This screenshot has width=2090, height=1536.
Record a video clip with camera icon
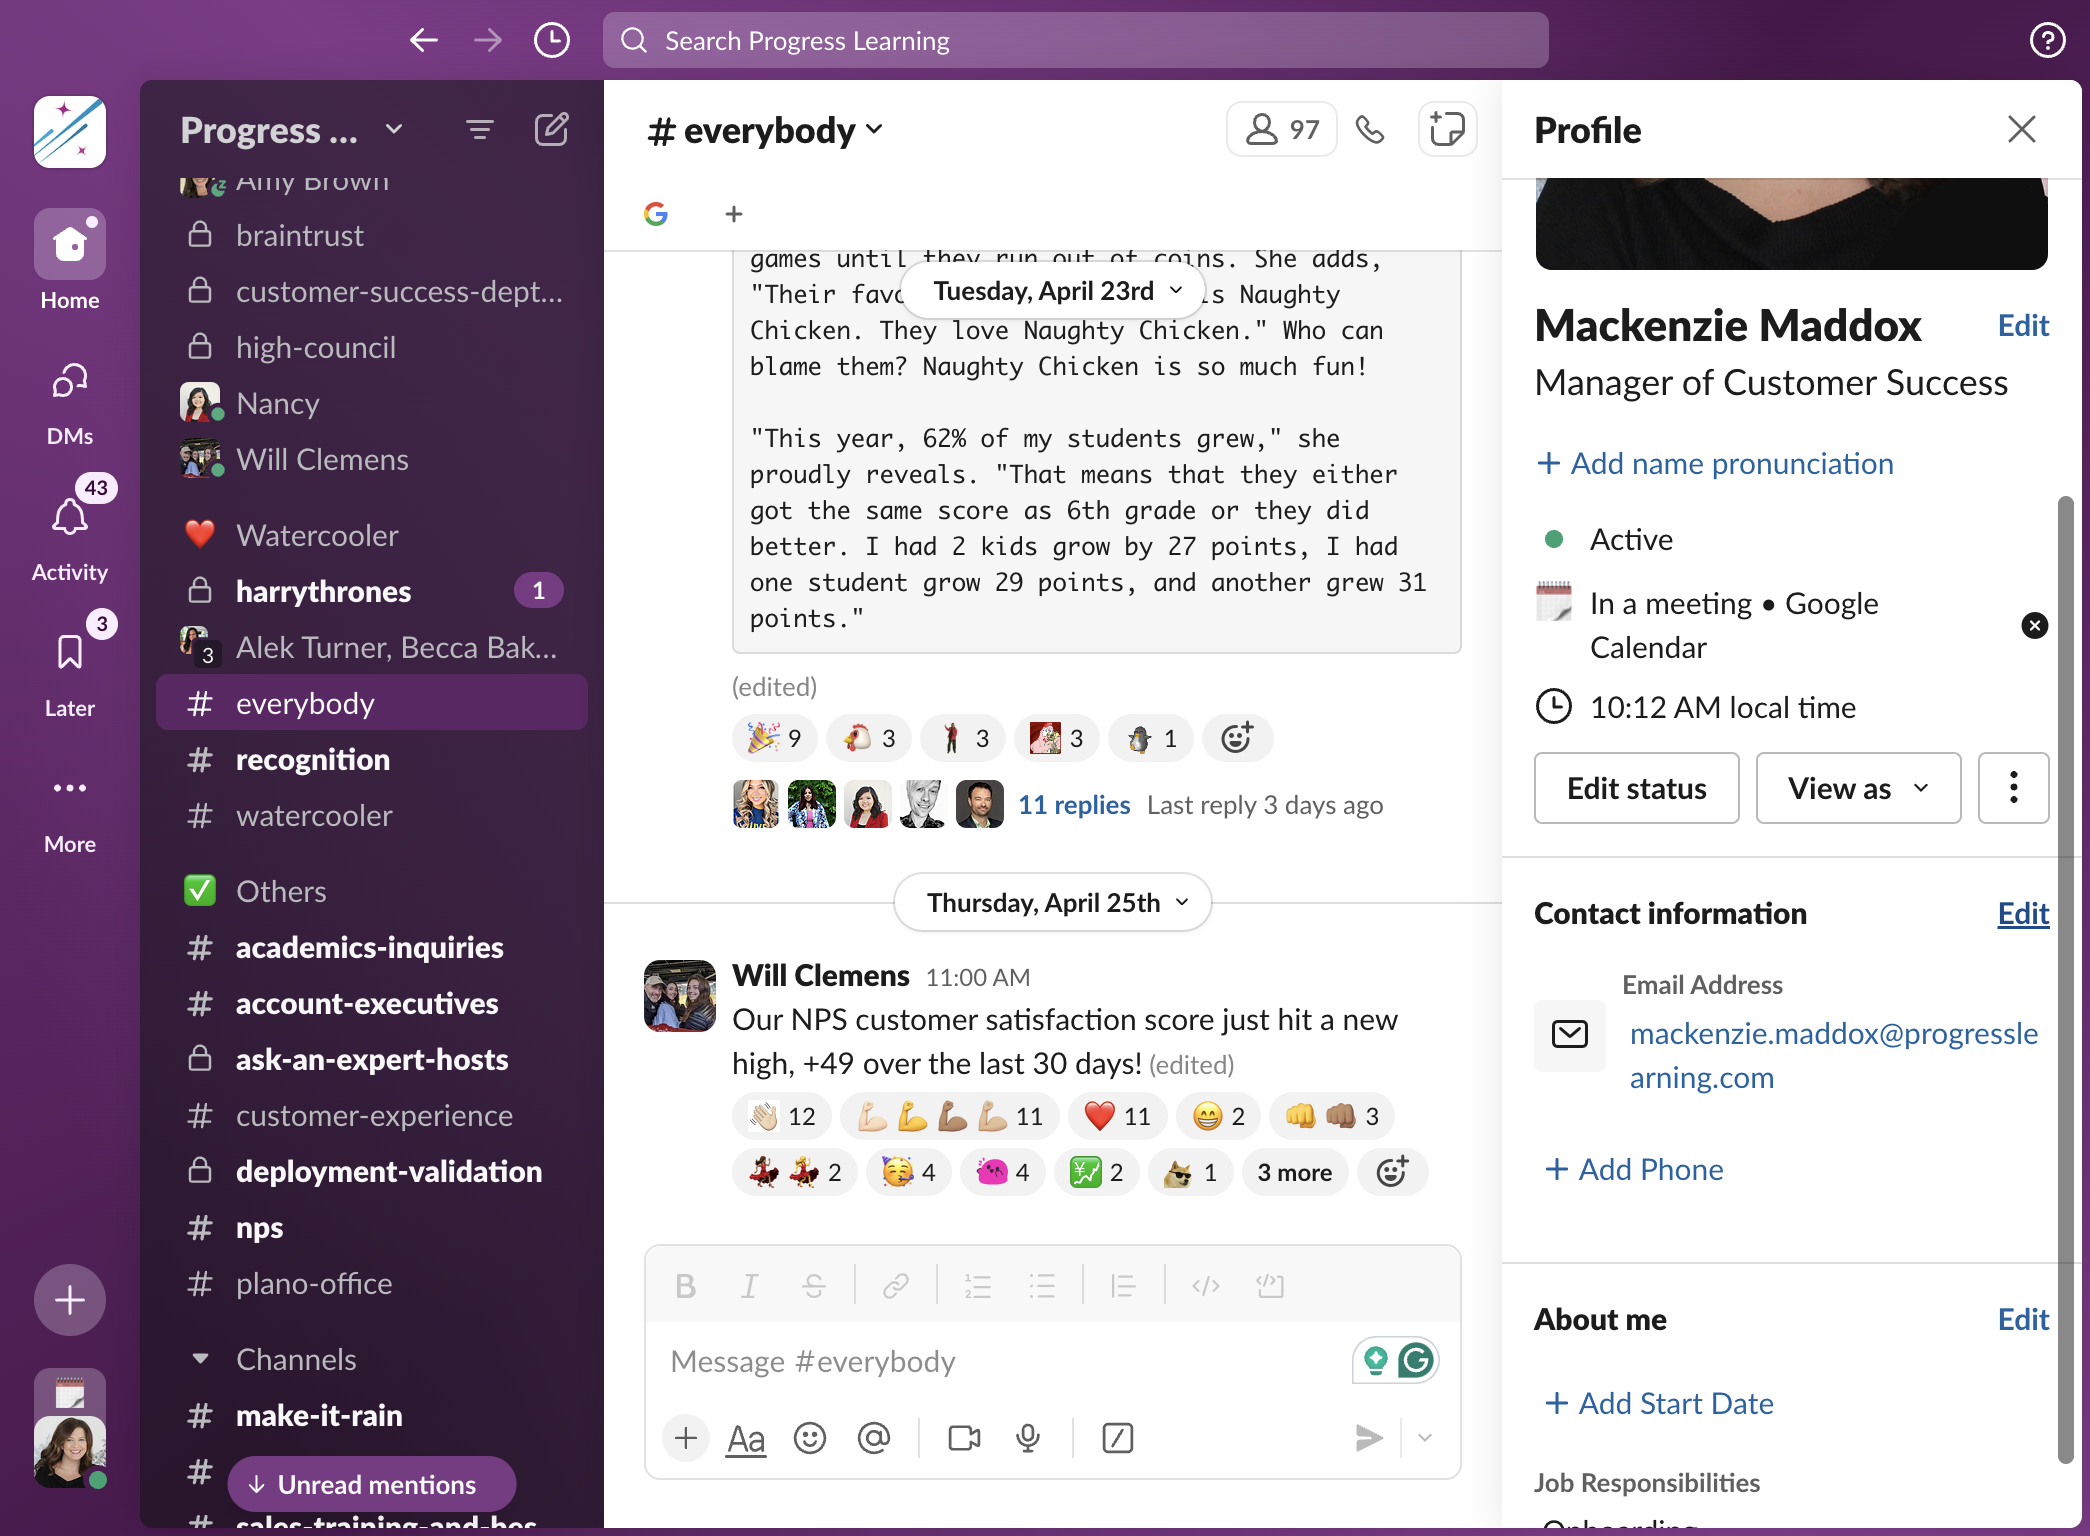click(x=964, y=1438)
